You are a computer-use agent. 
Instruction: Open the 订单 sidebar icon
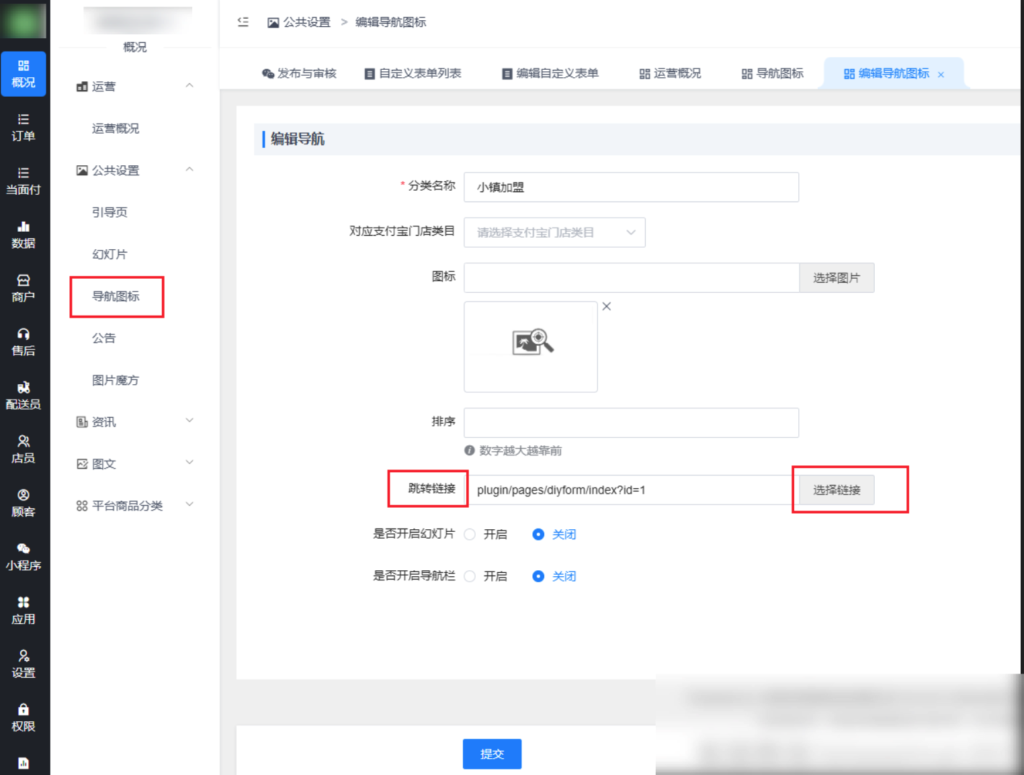23,128
